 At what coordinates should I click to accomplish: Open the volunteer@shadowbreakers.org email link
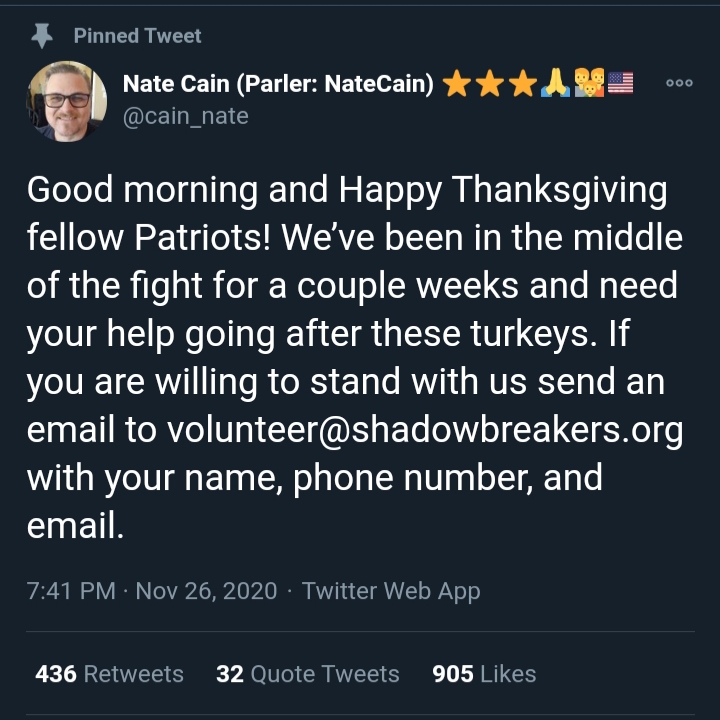point(425,431)
